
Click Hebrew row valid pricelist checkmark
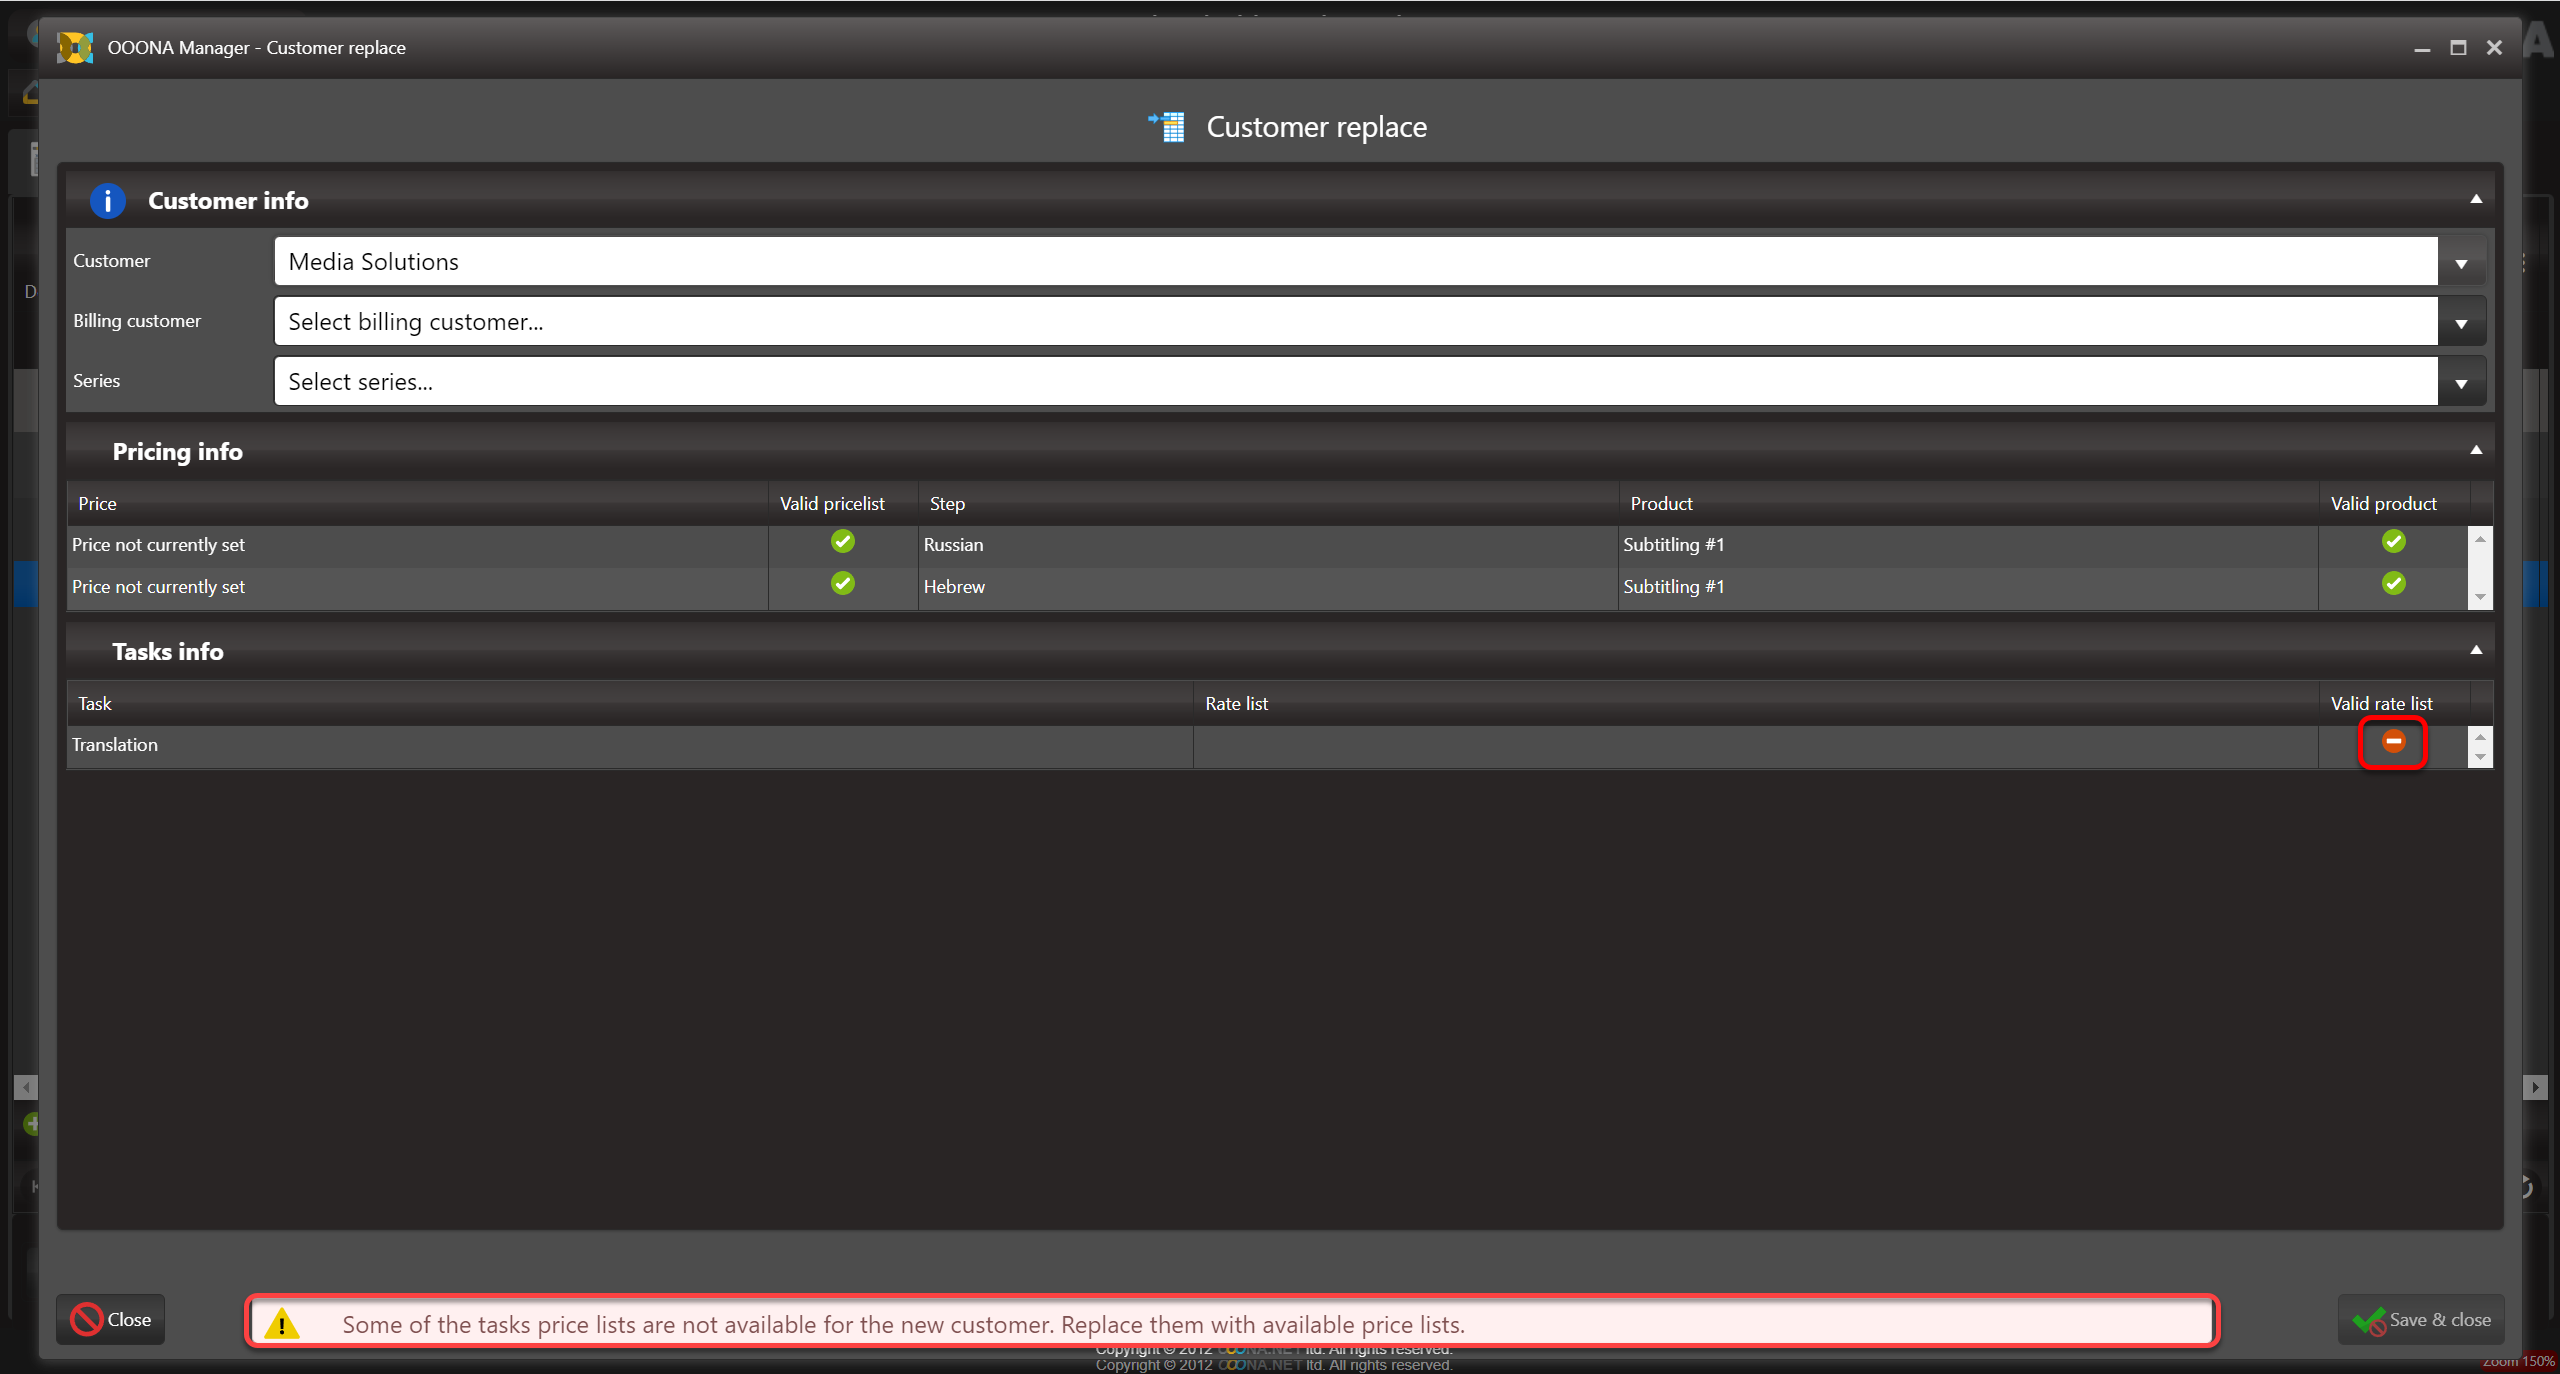842,584
